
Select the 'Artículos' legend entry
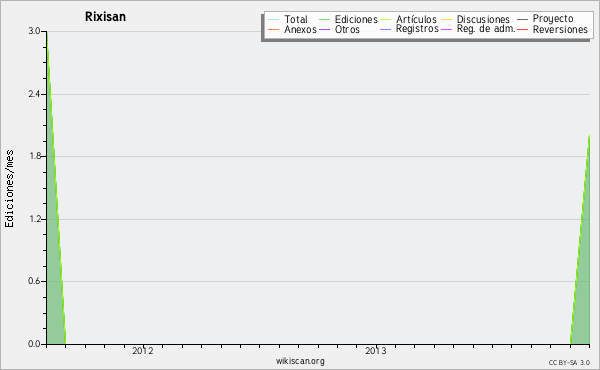pyautogui.click(x=416, y=19)
